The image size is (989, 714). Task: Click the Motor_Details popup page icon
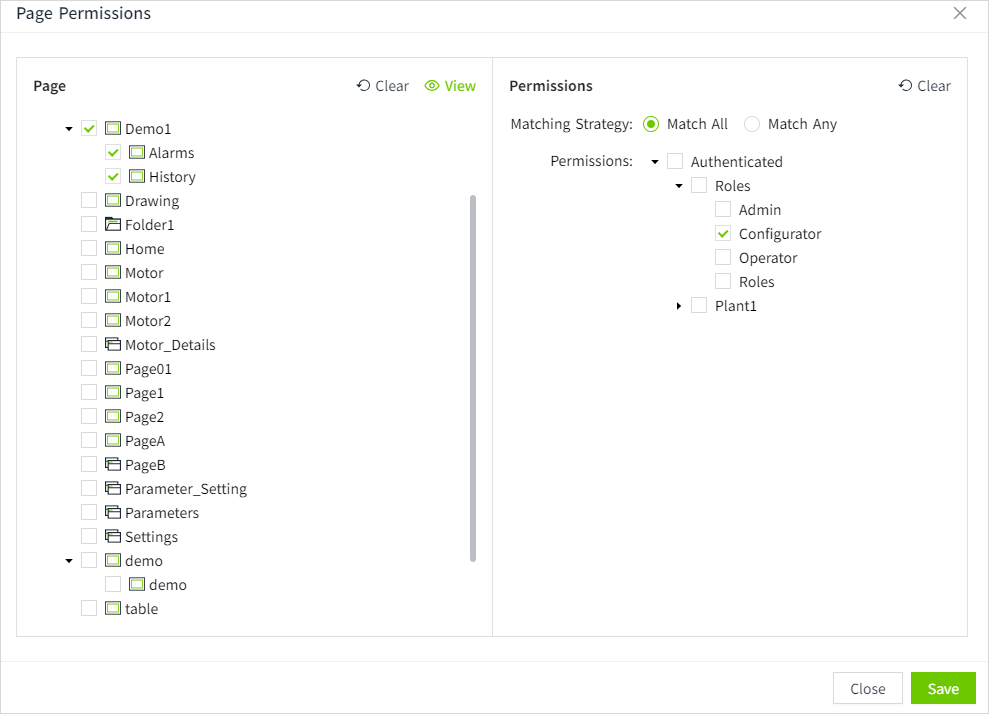pos(113,345)
